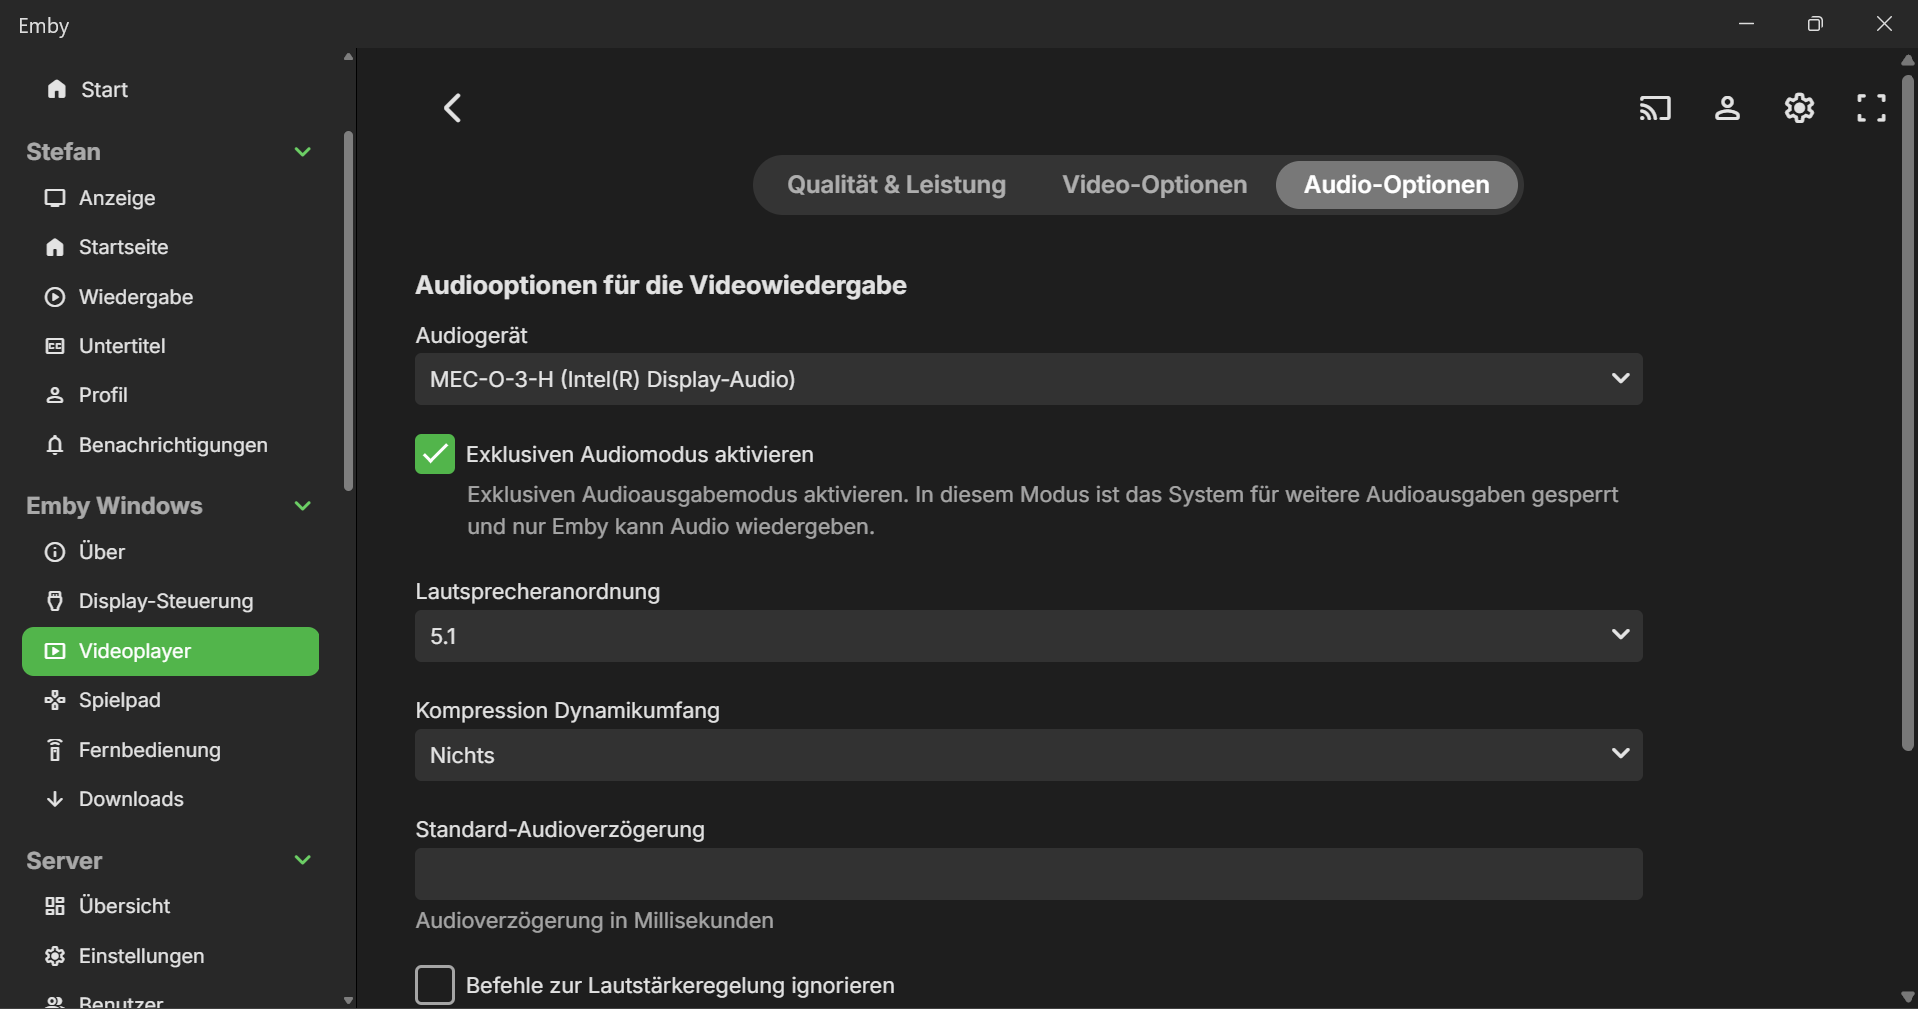
Task: Go to Start in the sidebar
Action: pos(170,89)
